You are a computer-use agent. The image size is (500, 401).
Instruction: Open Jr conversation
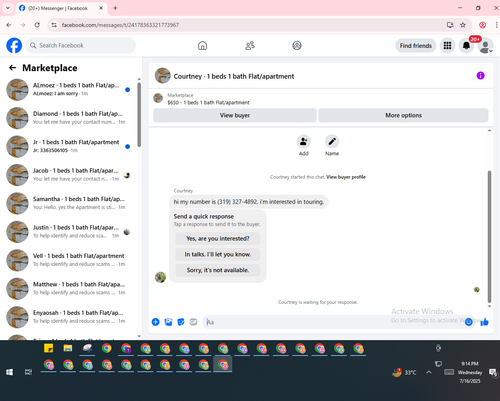(68, 146)
